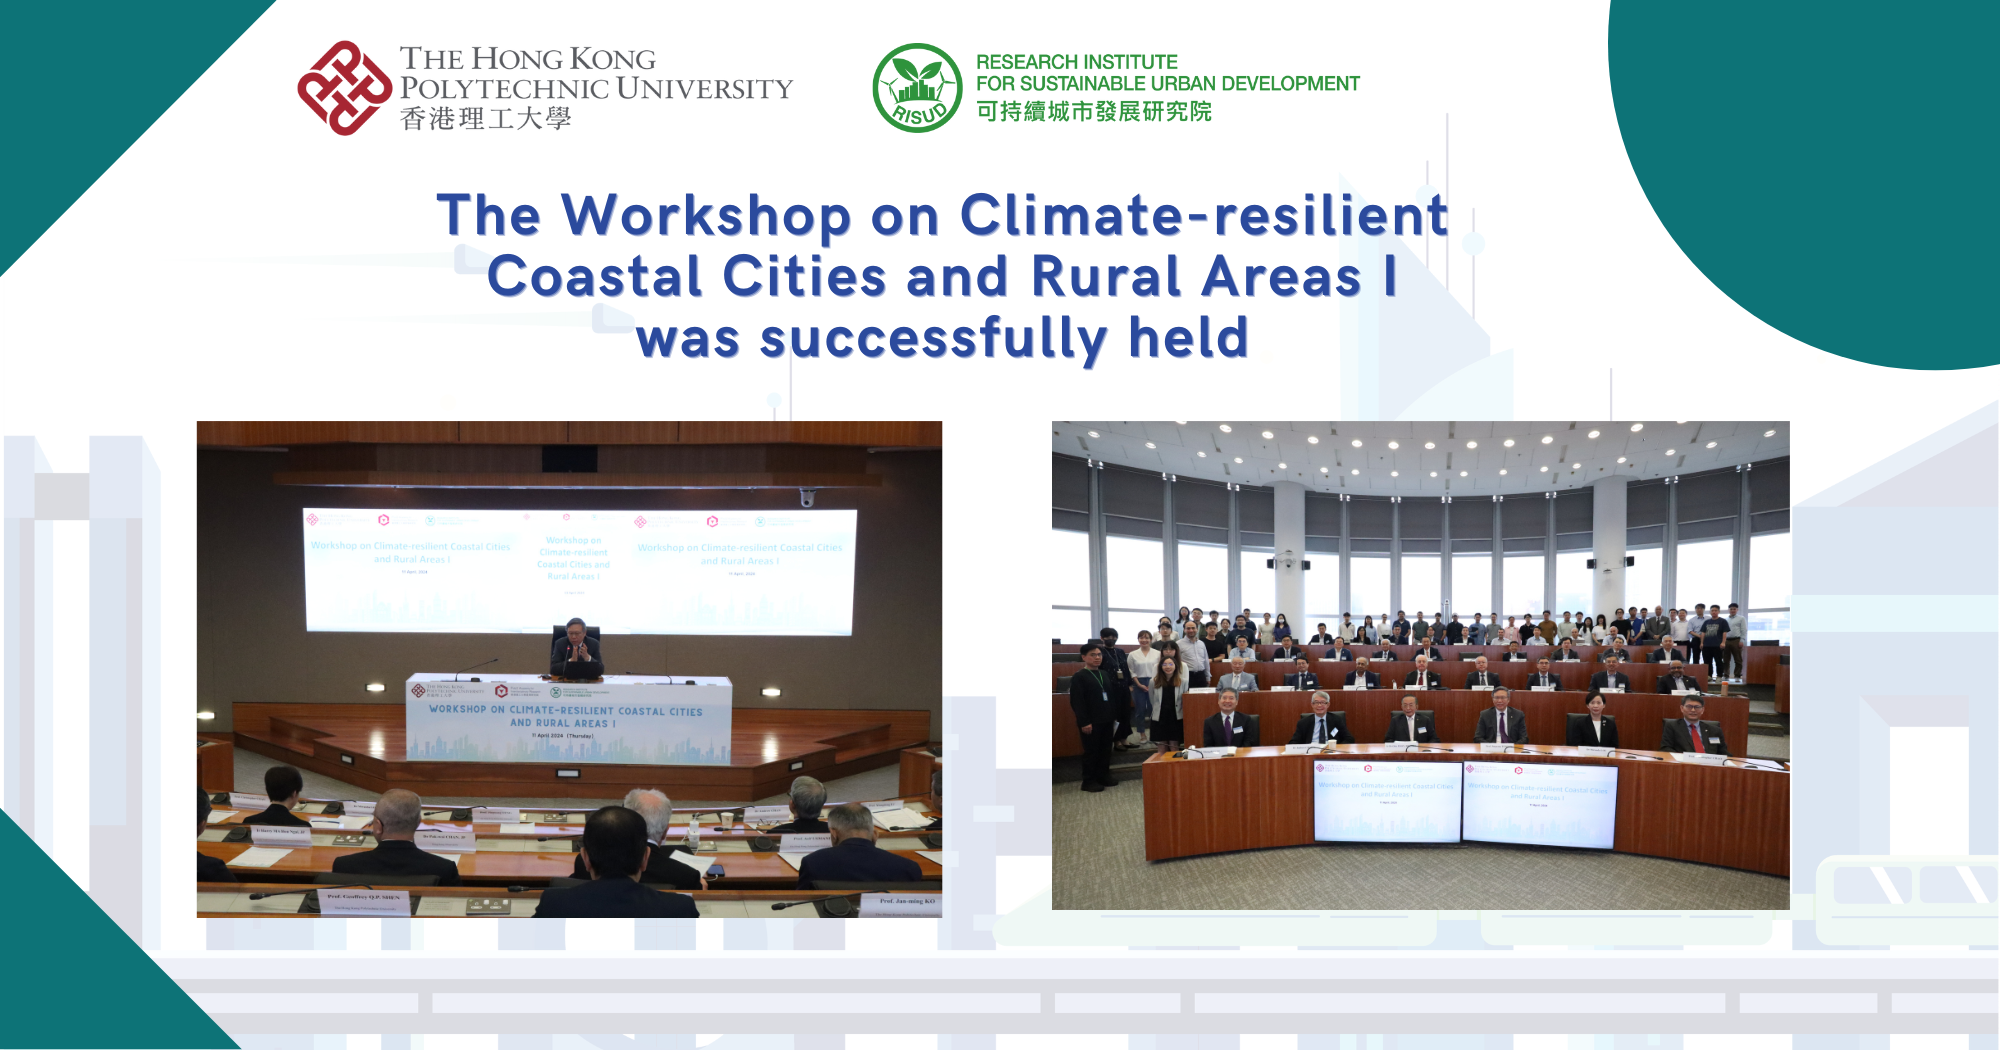The height and width of the screenshot is (1050, 2000).
Task: Click the speaker seated at the podium
Action: tap(577, 648)
